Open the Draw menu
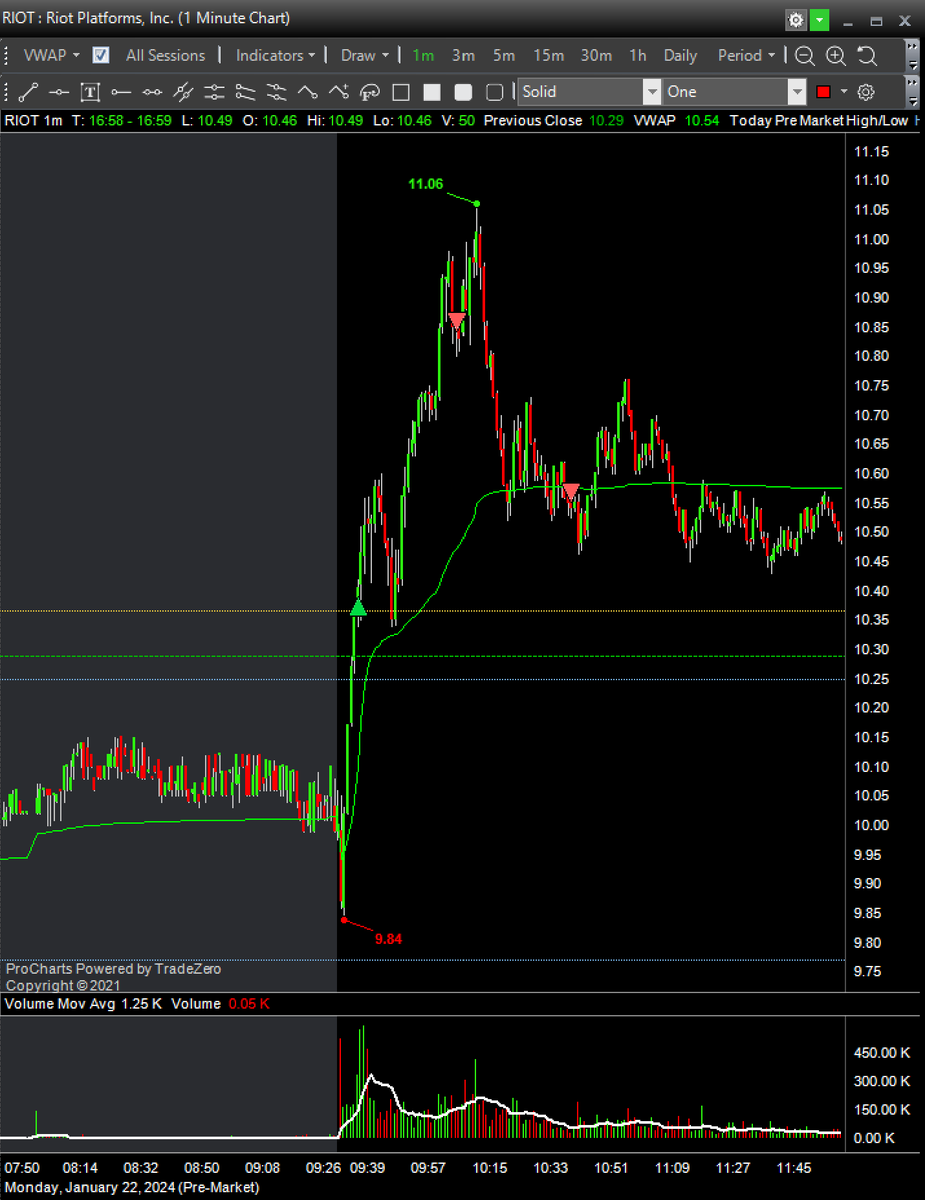 (x=362, y=55)
